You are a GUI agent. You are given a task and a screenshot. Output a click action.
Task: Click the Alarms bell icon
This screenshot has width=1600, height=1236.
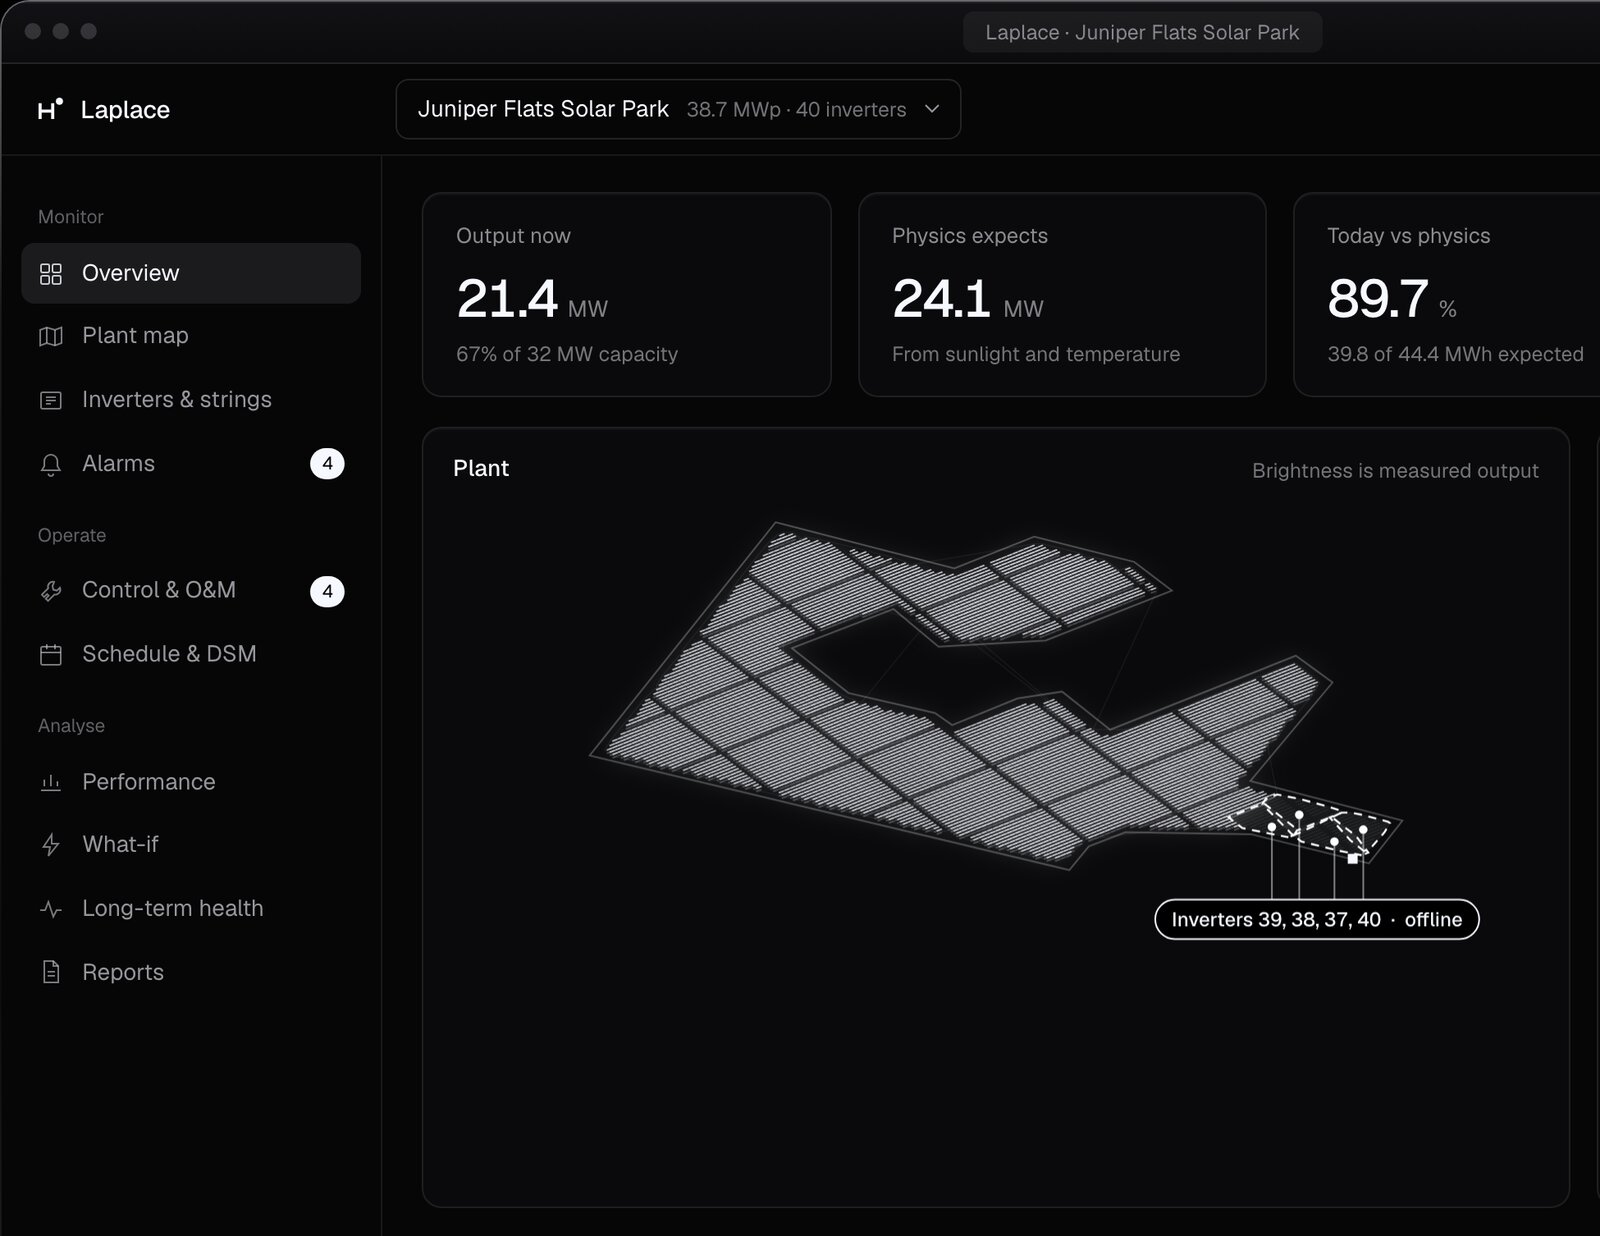click(x=51, y=464)
